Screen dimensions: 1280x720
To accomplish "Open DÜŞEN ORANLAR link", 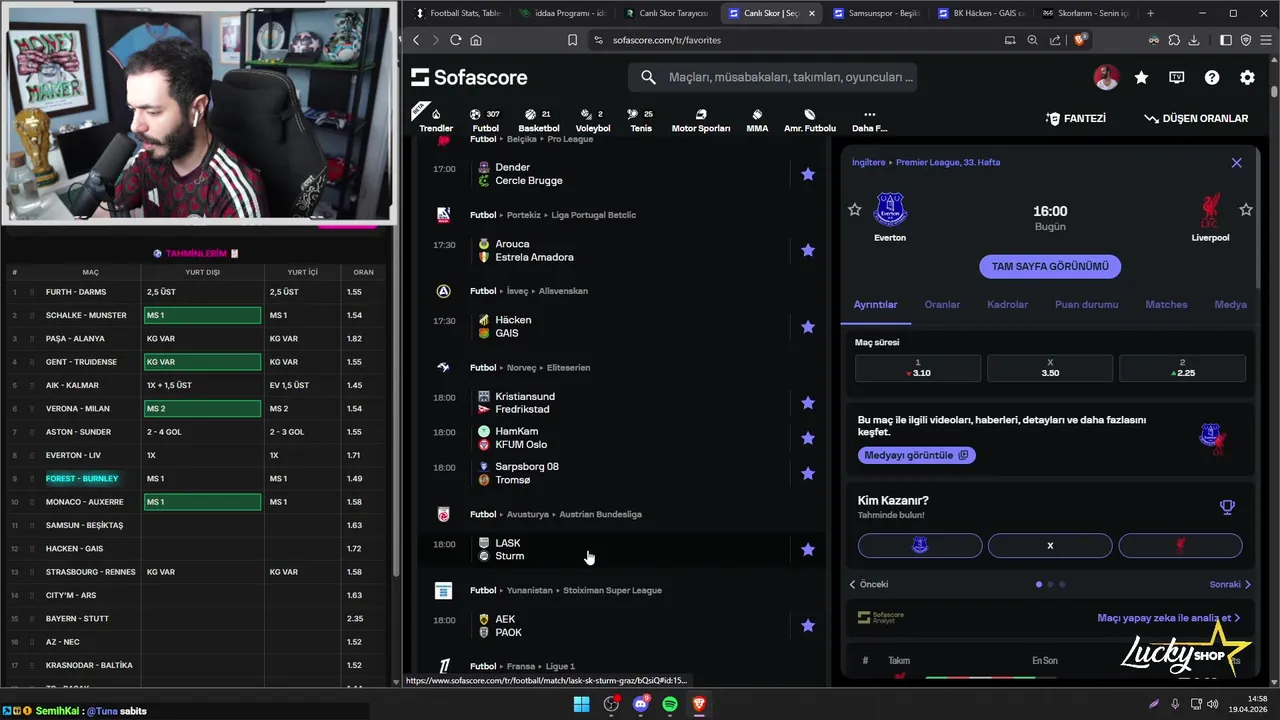I will tap(1196, 118).
